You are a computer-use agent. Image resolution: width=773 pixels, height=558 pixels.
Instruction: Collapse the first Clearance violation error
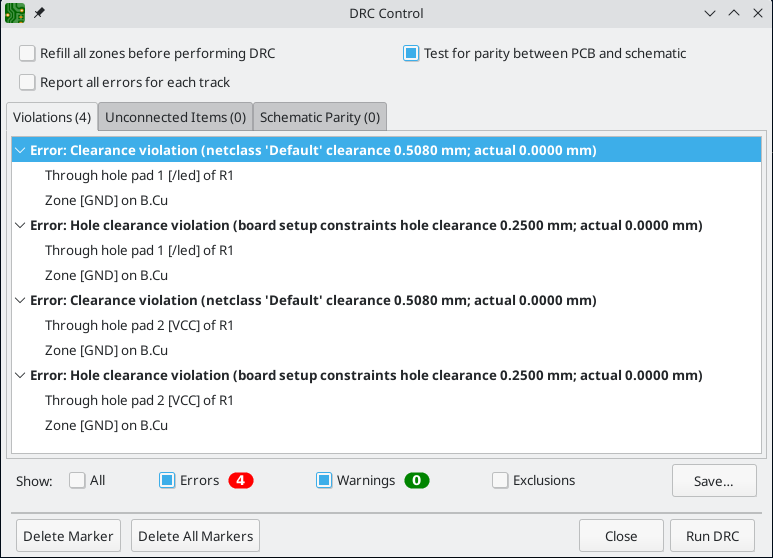click(20, 151)
